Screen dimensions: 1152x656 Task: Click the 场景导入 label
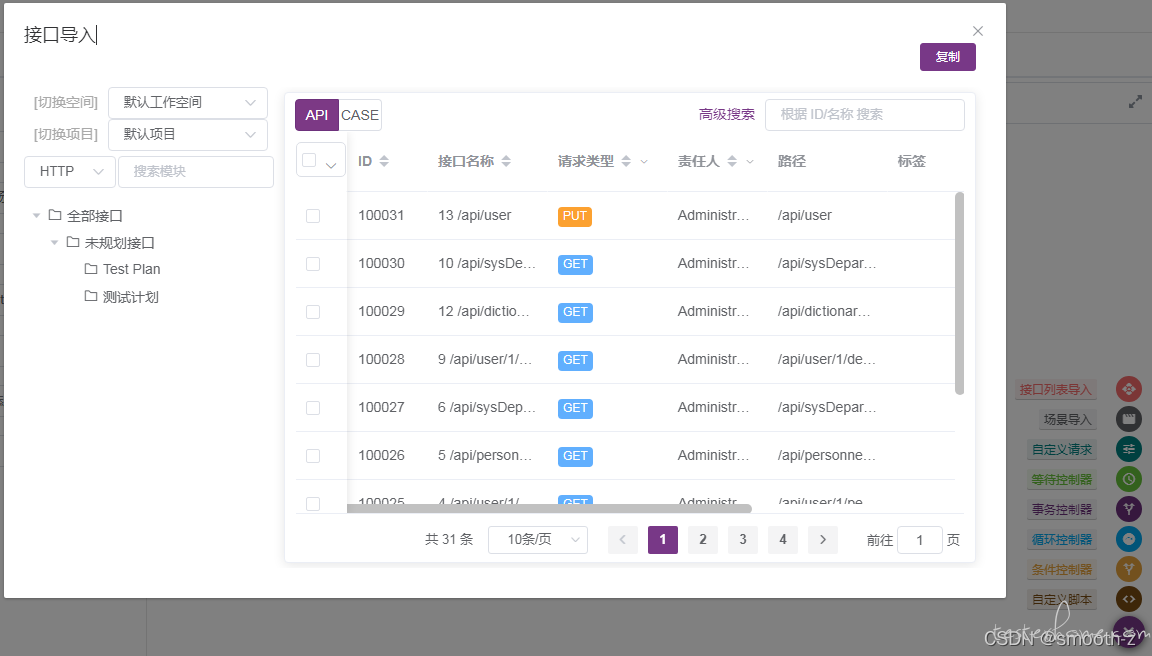point(1068,419)
